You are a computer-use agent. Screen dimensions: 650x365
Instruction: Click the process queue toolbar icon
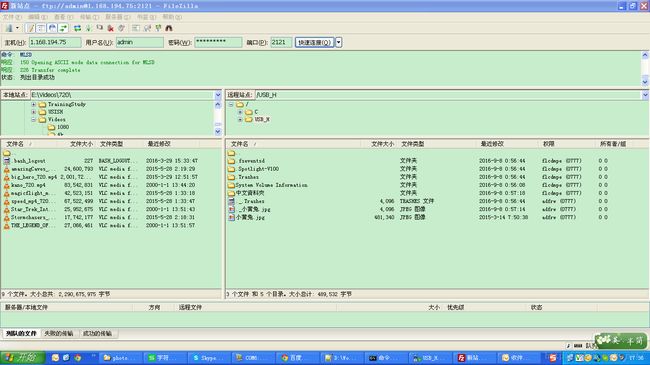89,28
